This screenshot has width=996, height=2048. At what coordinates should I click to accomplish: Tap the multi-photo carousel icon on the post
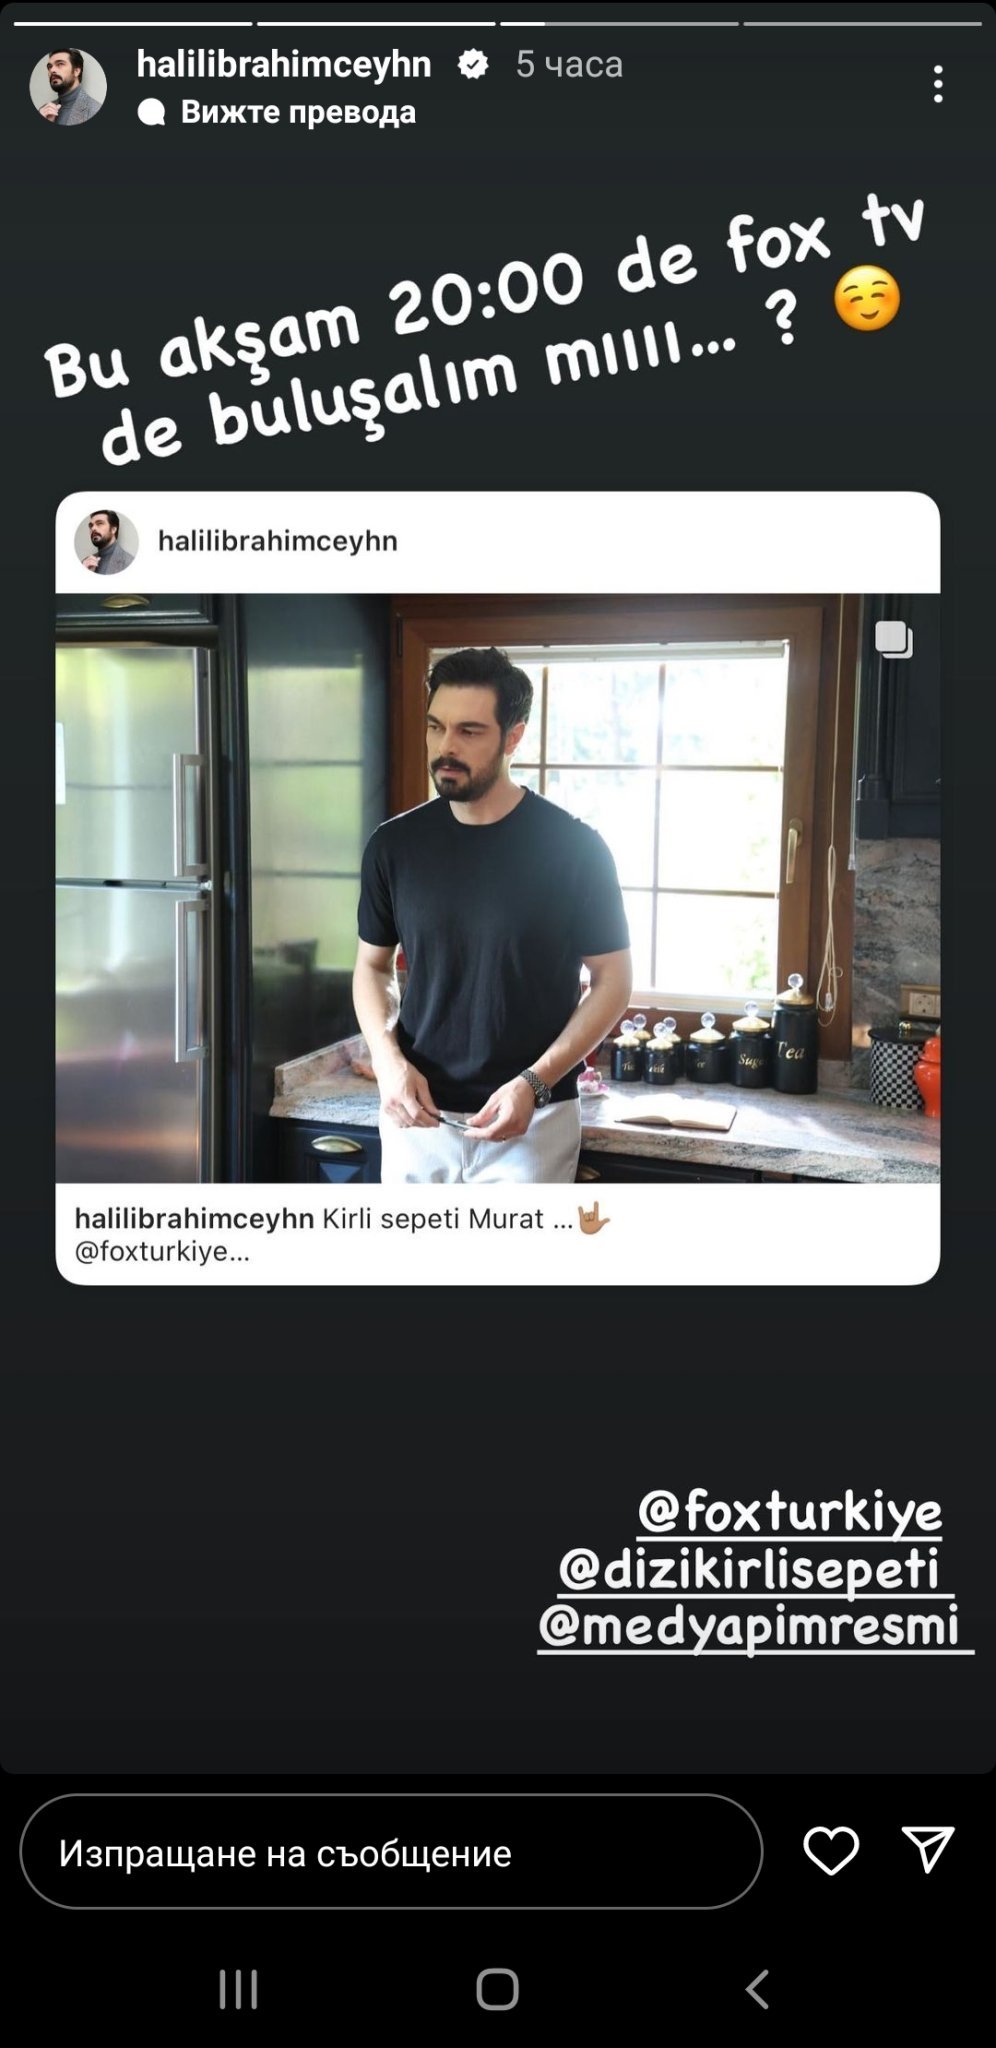click(893, 639)
